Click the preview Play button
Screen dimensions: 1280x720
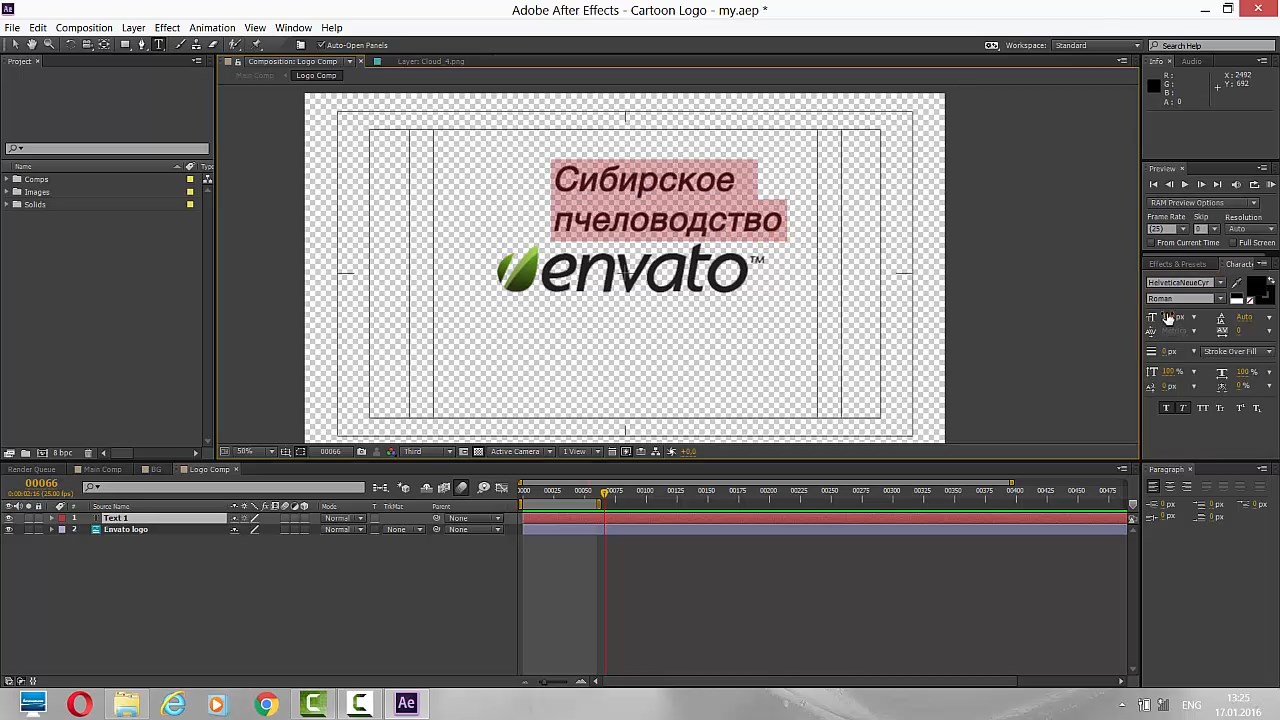(1185, 184)
